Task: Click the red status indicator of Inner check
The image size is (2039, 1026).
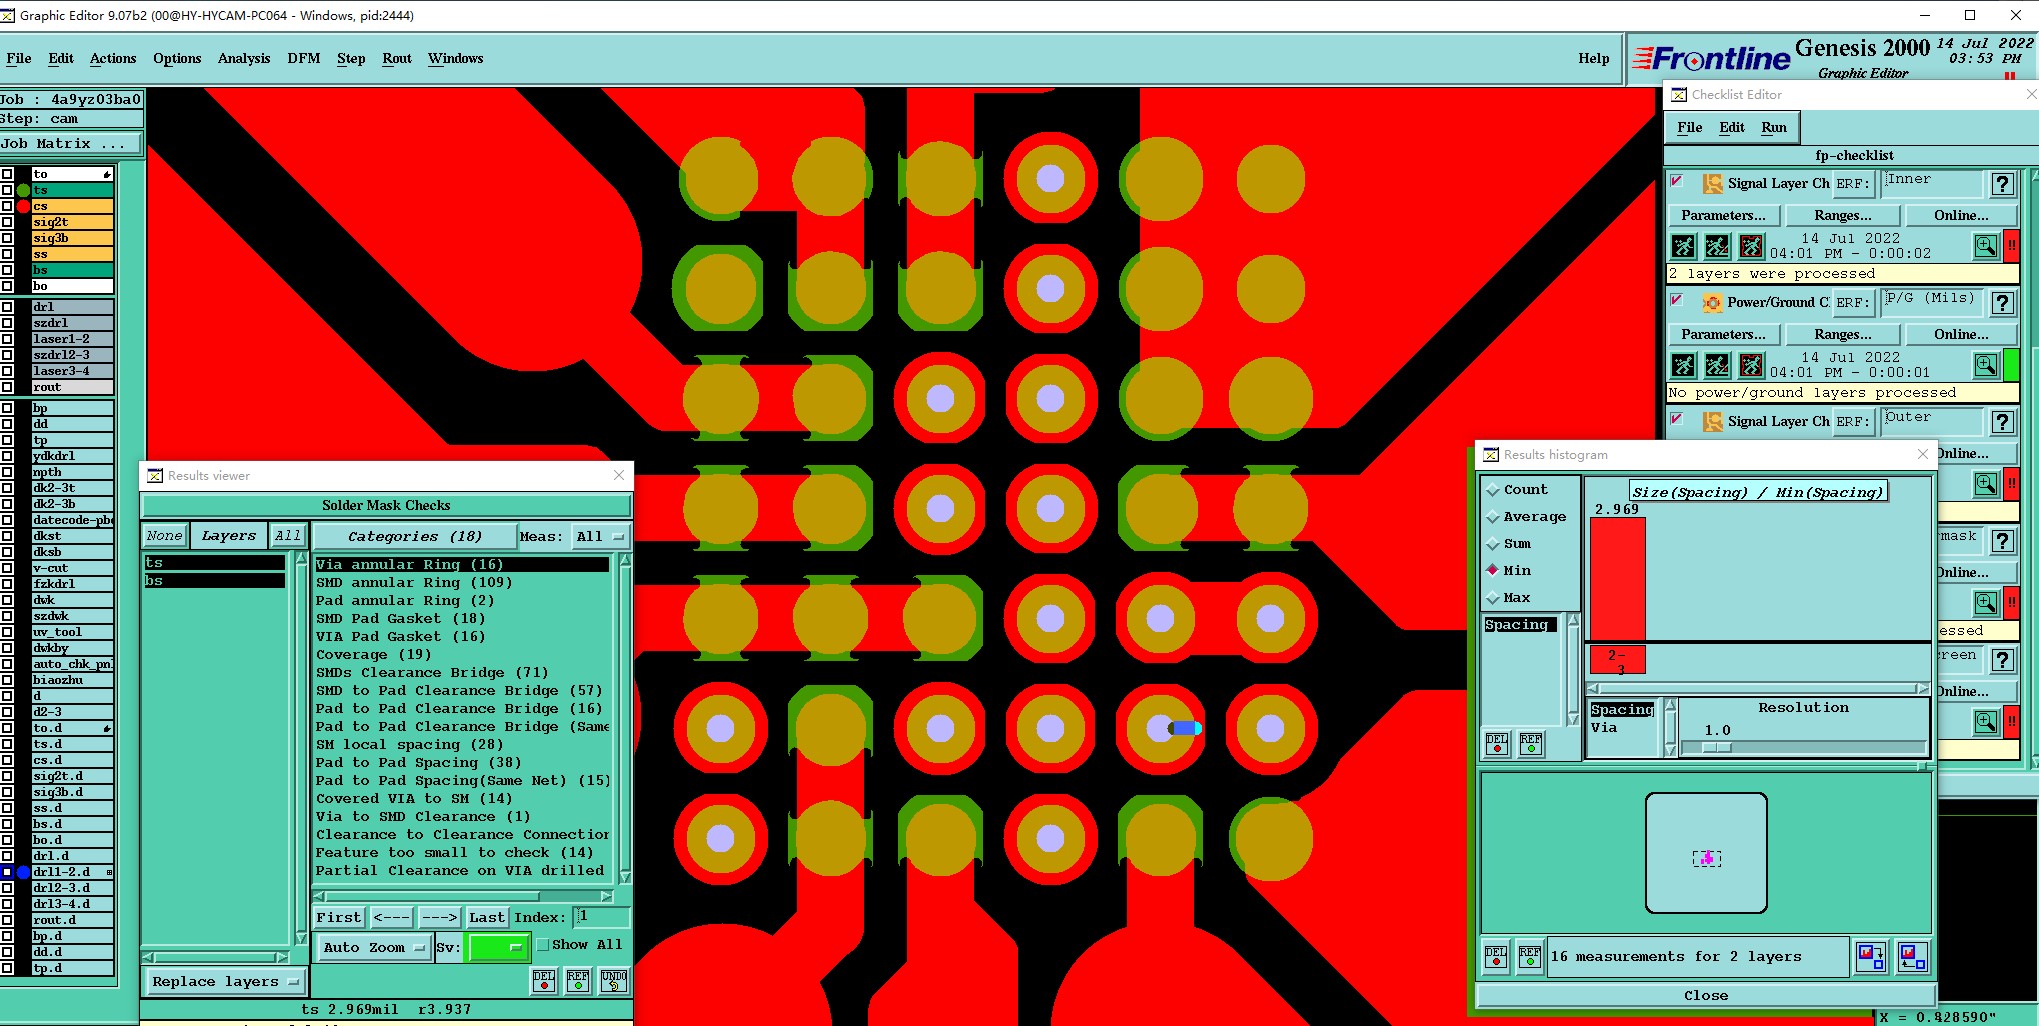Action: click(x=2010, y=246)
